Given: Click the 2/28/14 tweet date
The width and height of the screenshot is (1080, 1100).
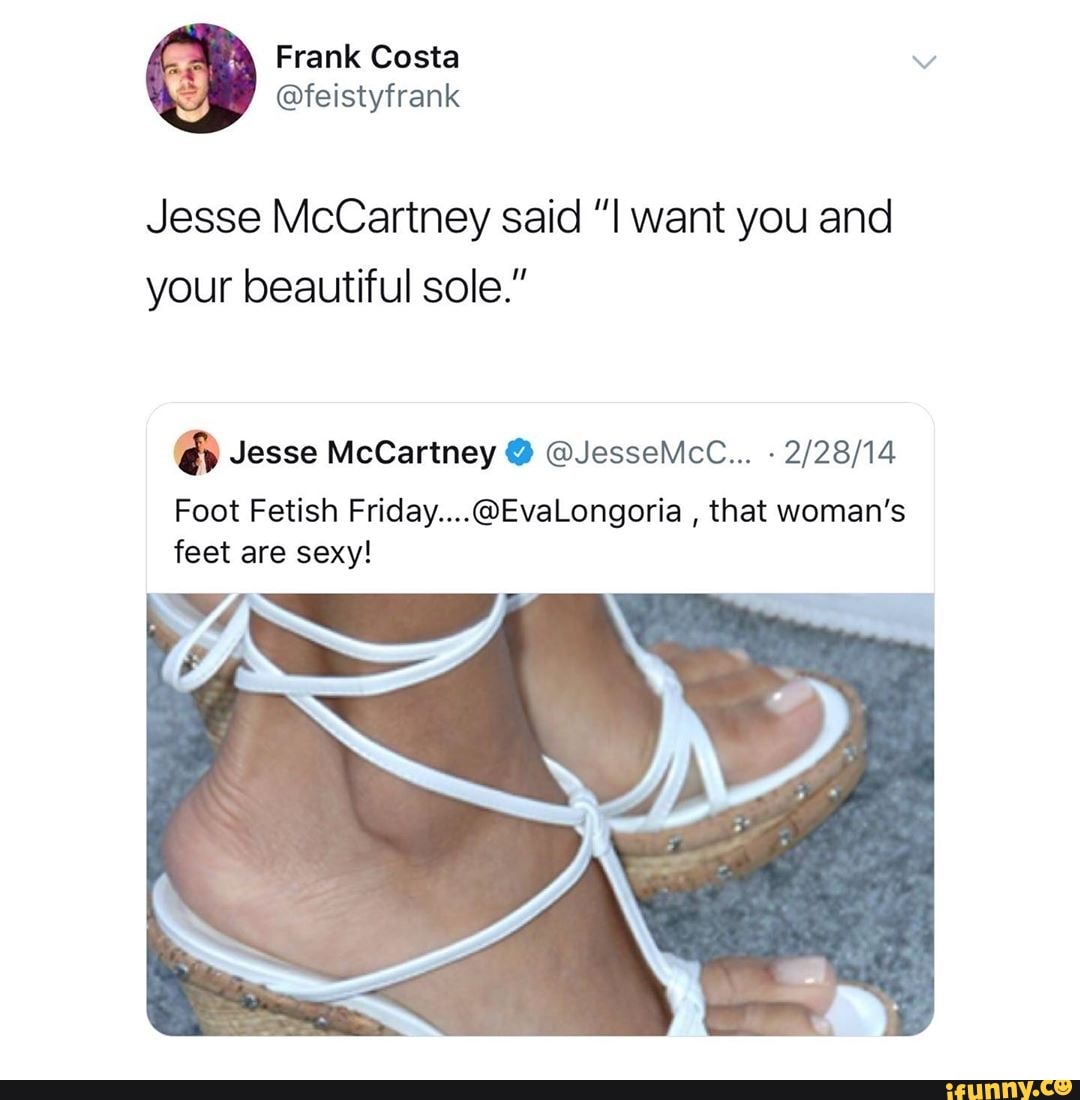Looking at the screenshot, I should pyautogui.click(x=839, y=452).
